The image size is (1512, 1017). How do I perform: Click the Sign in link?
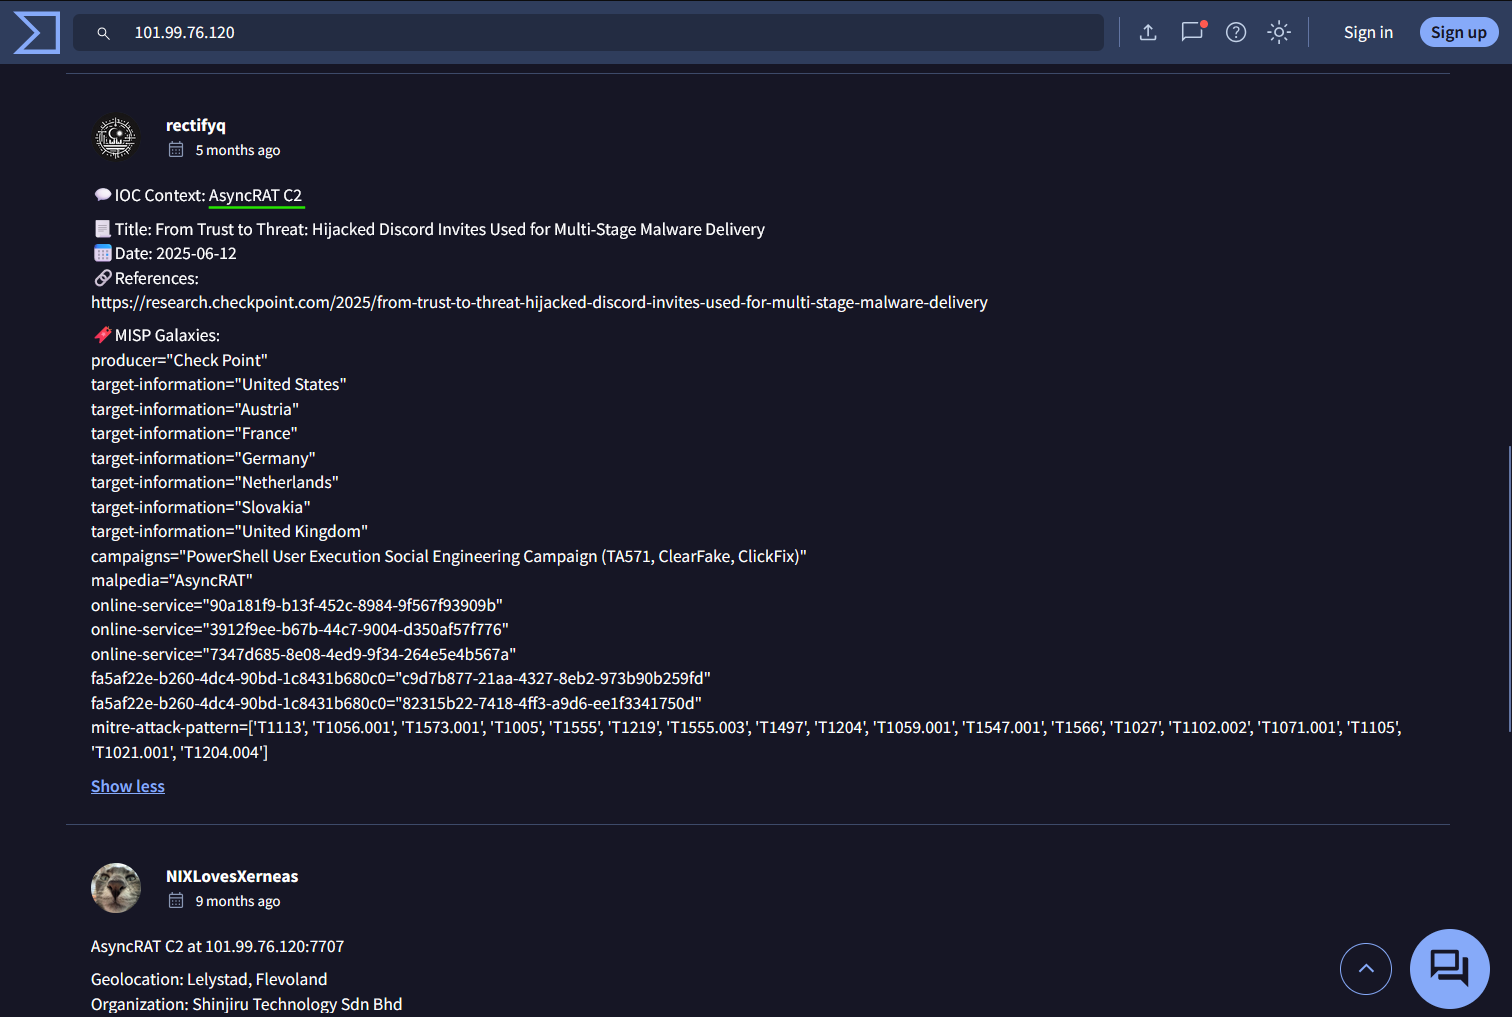pyautogui.click(x=1368, y=33)
